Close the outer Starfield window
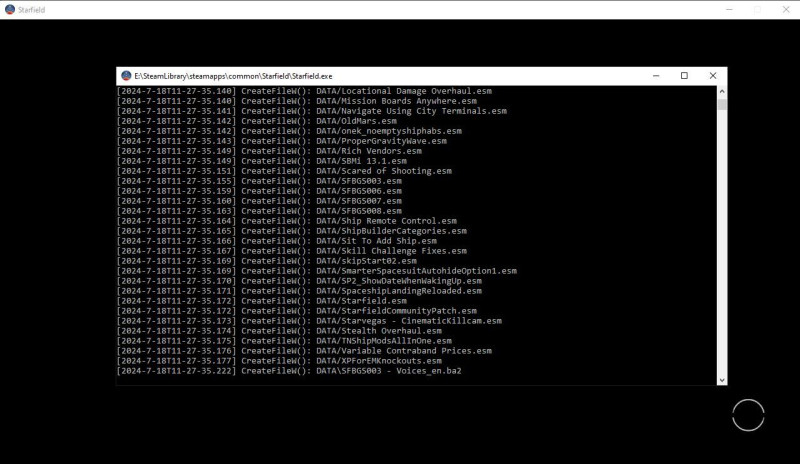 (x=786, y=9)
